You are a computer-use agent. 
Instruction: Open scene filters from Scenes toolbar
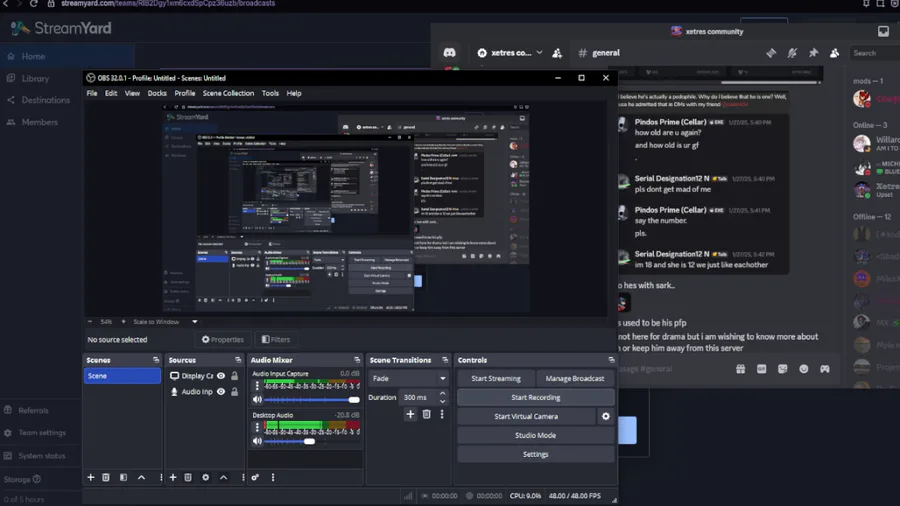(123, 477)
